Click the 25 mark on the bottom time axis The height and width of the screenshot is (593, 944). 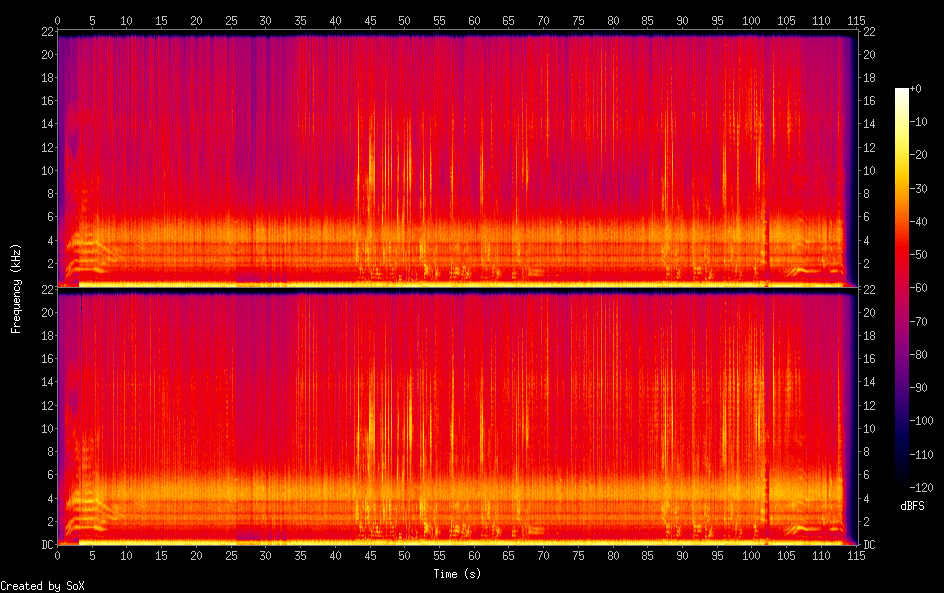pyautogui.click(x=231, y=555)
